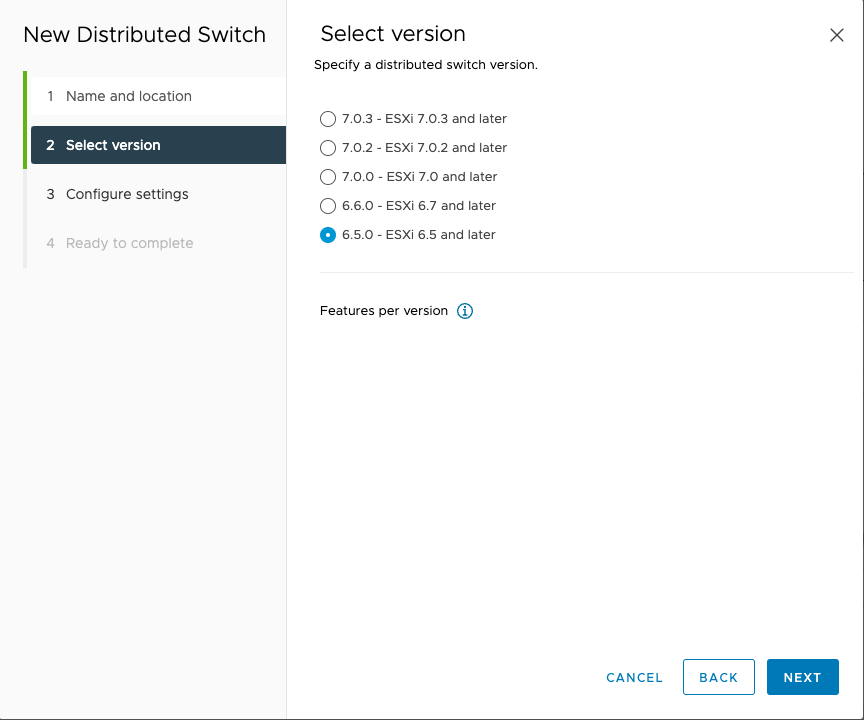The image size is (864, 720).
Task: Click the selected 6.5.0 radio button
Action: (327, 235)
